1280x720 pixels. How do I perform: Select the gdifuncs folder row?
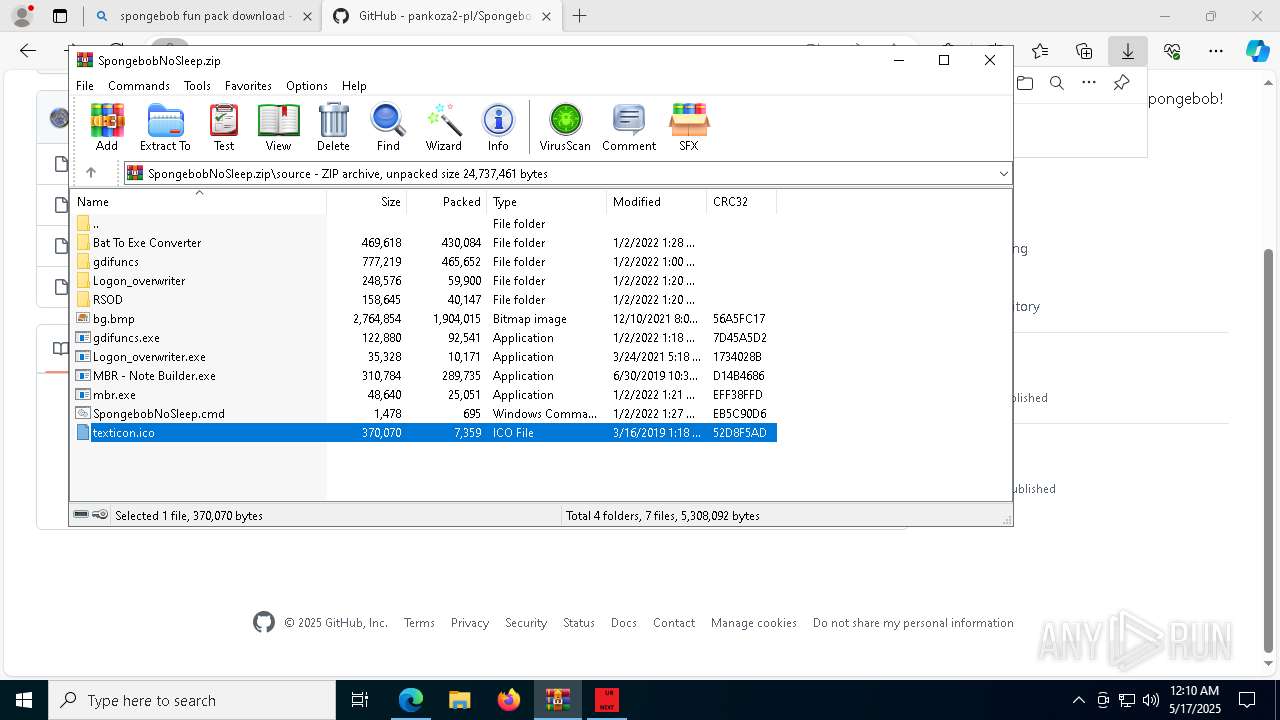click(423, 262)
